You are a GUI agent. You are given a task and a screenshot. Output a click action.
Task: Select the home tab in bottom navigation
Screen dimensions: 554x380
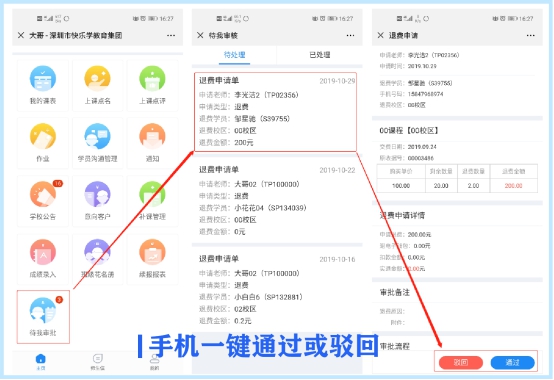[x=41, y=362]
